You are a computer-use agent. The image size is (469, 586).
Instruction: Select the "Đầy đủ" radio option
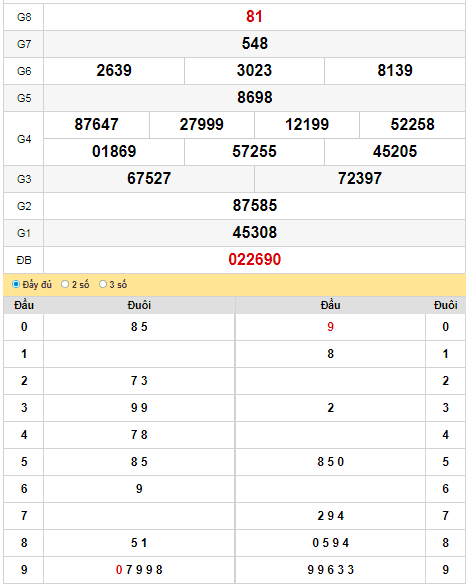[16, 284]
